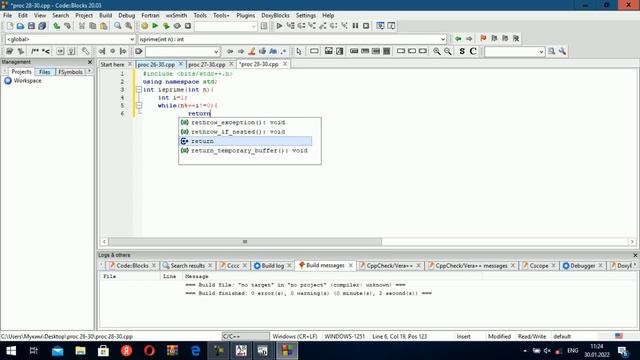Screen dimensions: 640x360
Task: Start debugging with the Debug/Continue icon
Action: [279, 26]
